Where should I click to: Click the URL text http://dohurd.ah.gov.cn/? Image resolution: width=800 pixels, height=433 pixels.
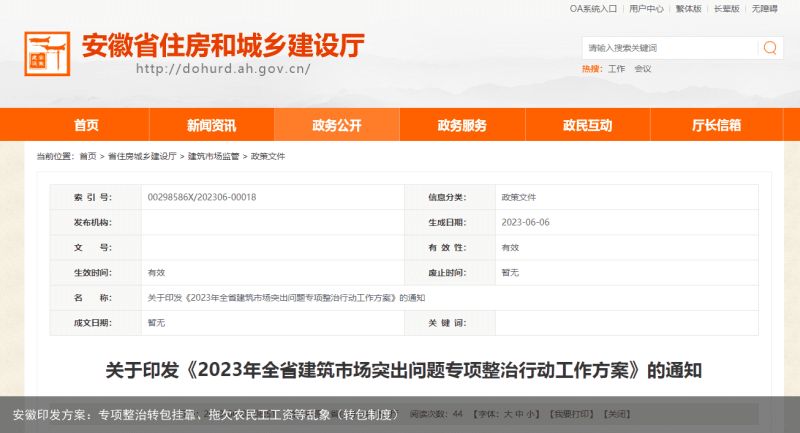coord(223,69)
